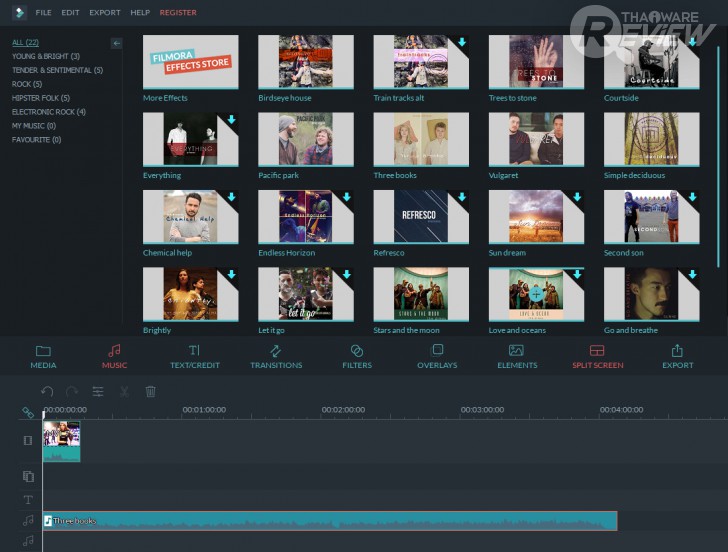Screen dimensions: 728x552
Task: Open Filmora Effects Store thumbnail
Action: point(190,61)
